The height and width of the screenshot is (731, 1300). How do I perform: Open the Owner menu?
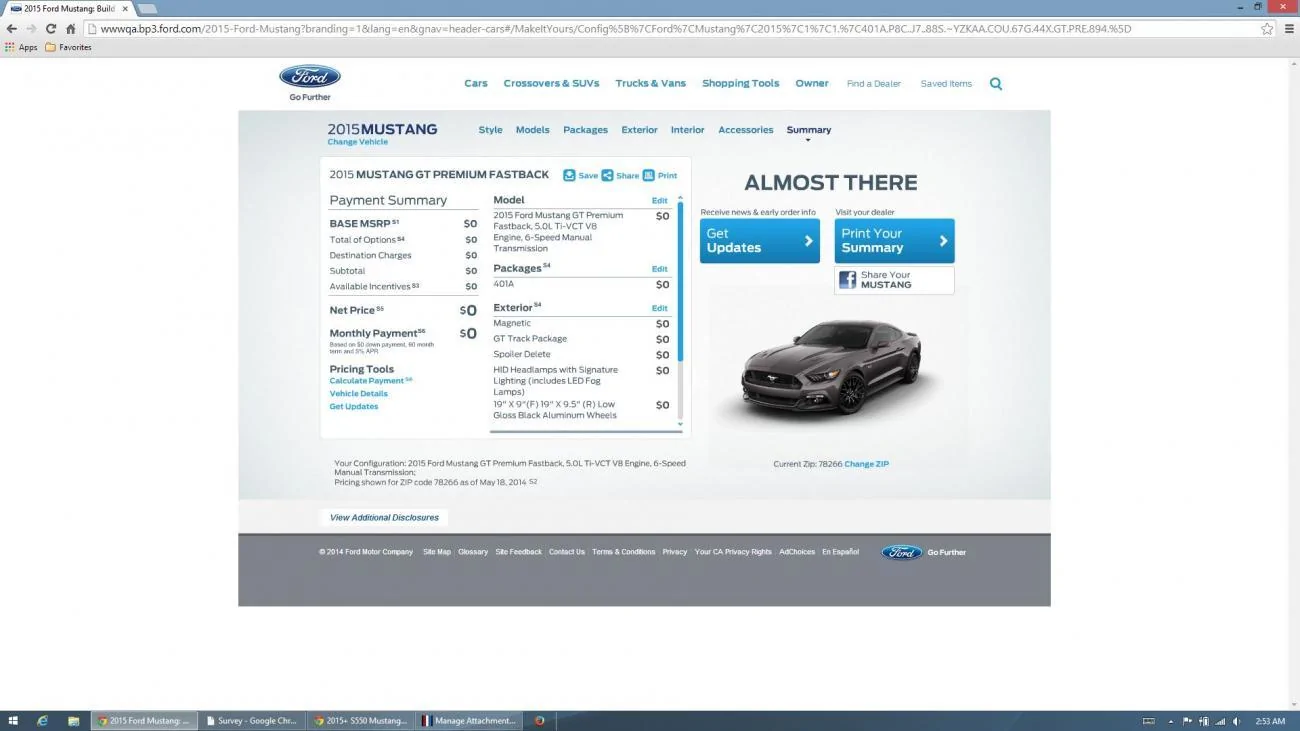pos(812,84)
